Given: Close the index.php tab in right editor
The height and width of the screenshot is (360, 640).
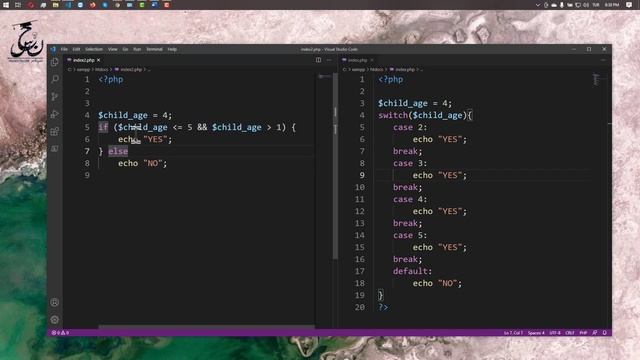Looking at the screenshot, I should pyautogui.click(x=372, y=60).
